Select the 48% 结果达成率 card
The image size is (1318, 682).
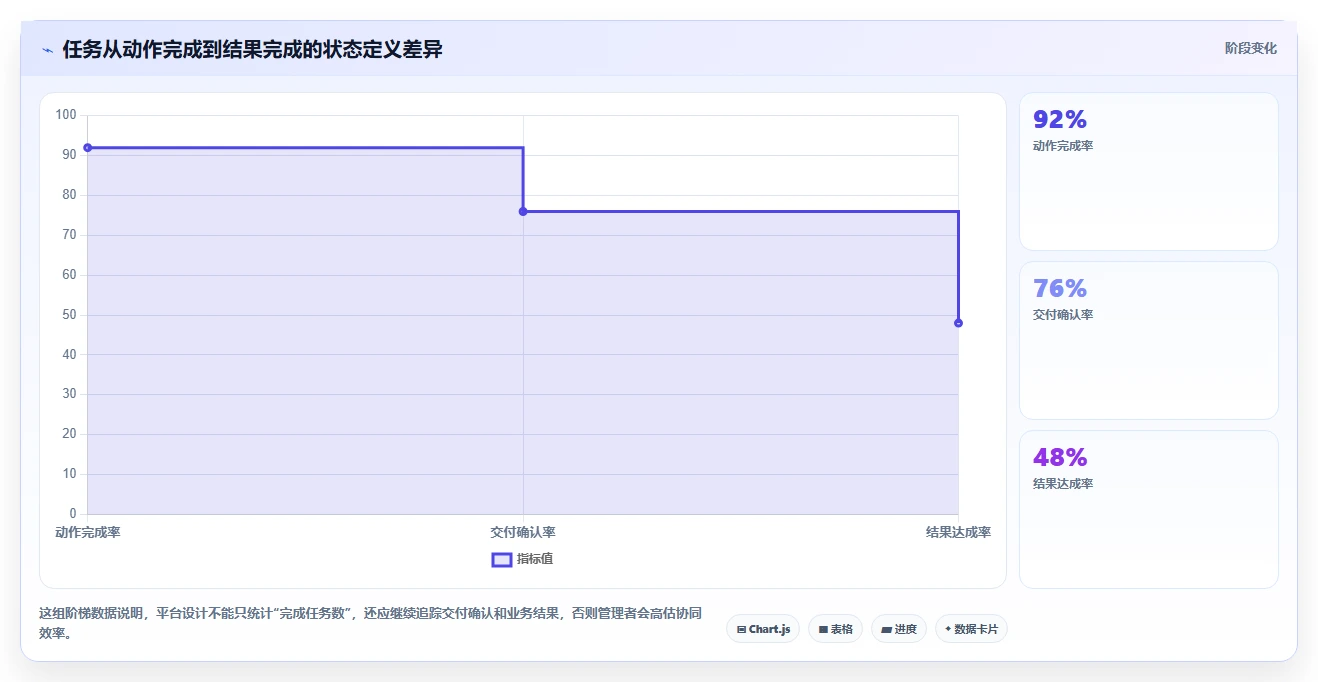click(1148, 509)
